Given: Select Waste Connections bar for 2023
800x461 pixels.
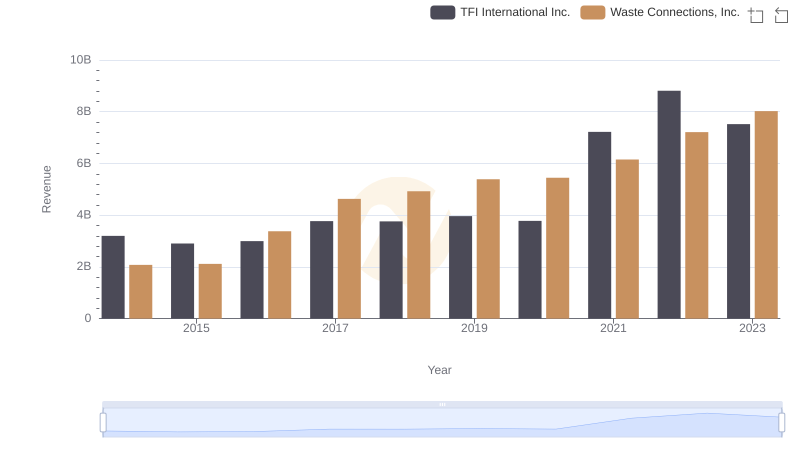Looking at the screenshot, I should [766, 215].
